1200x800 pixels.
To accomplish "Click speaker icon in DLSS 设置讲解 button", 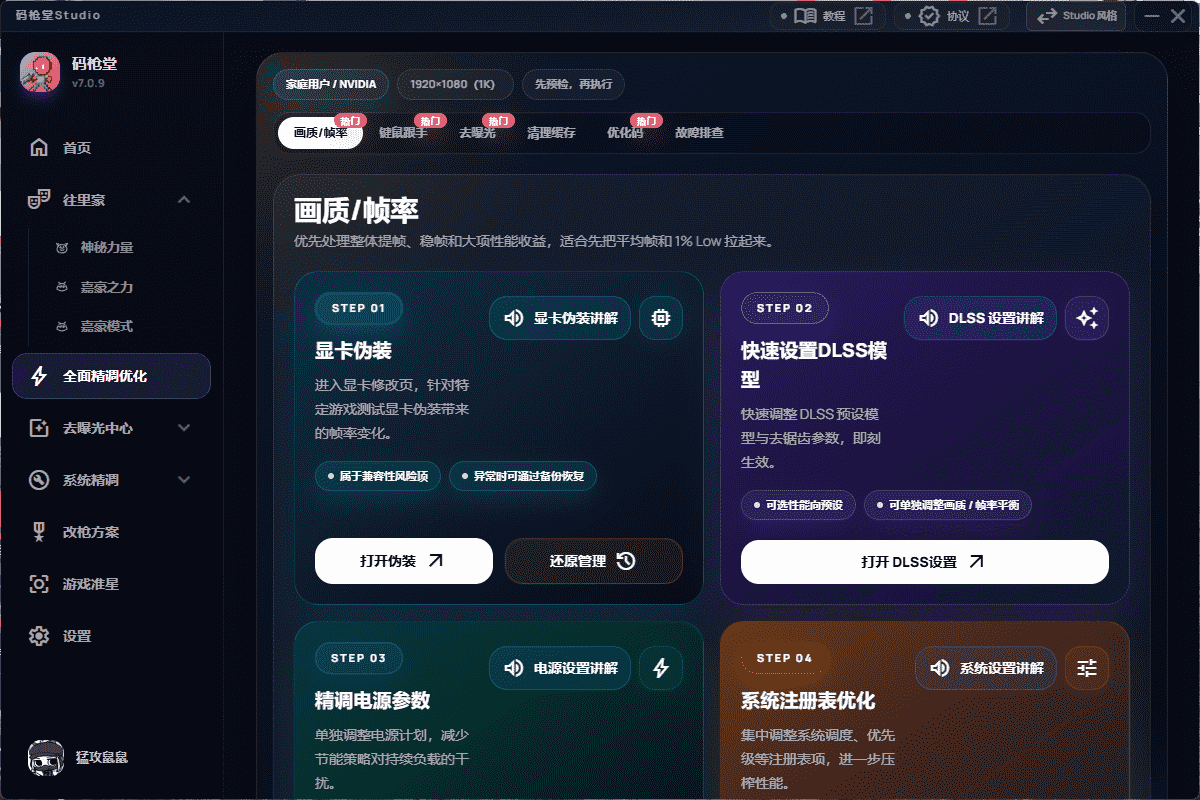I will pyautogui.click(x=929, y=318).
